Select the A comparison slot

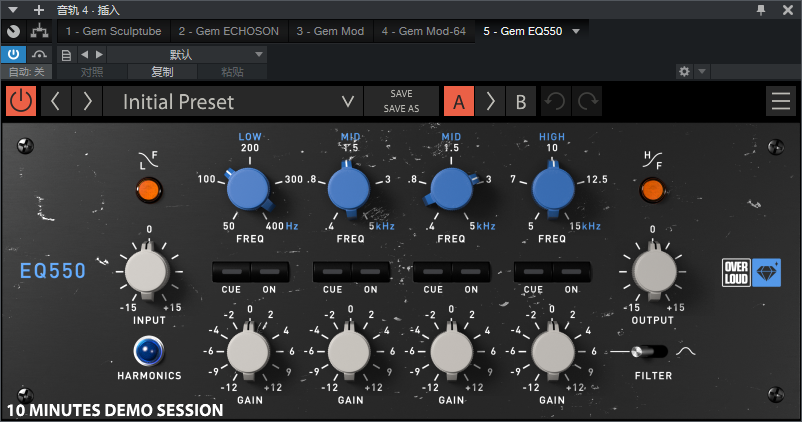(459, 101)
